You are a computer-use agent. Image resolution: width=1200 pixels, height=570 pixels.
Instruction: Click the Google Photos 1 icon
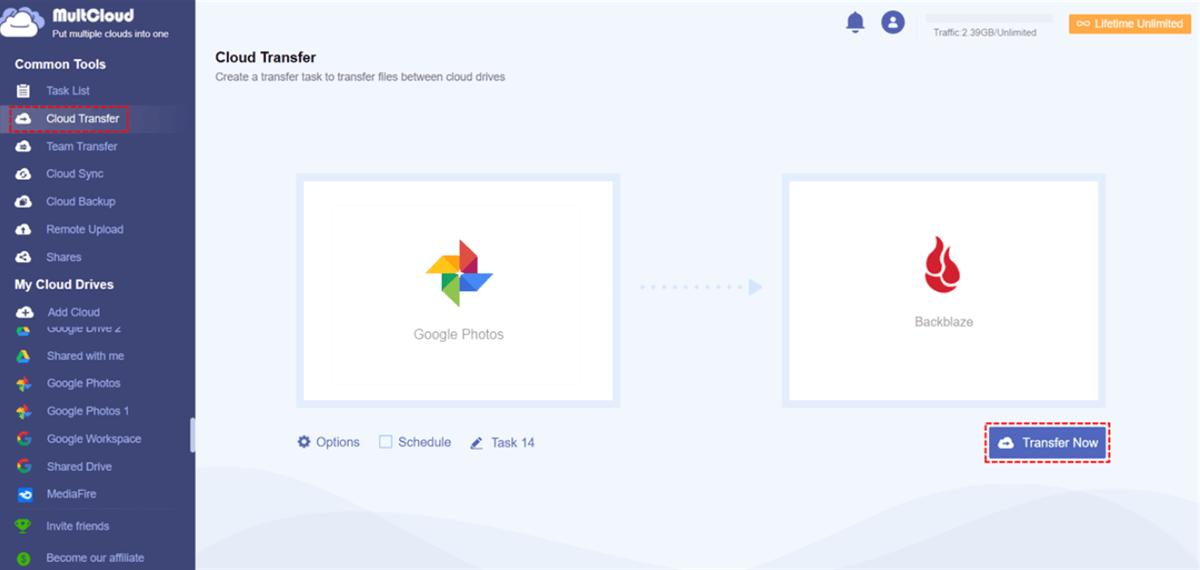25,412
